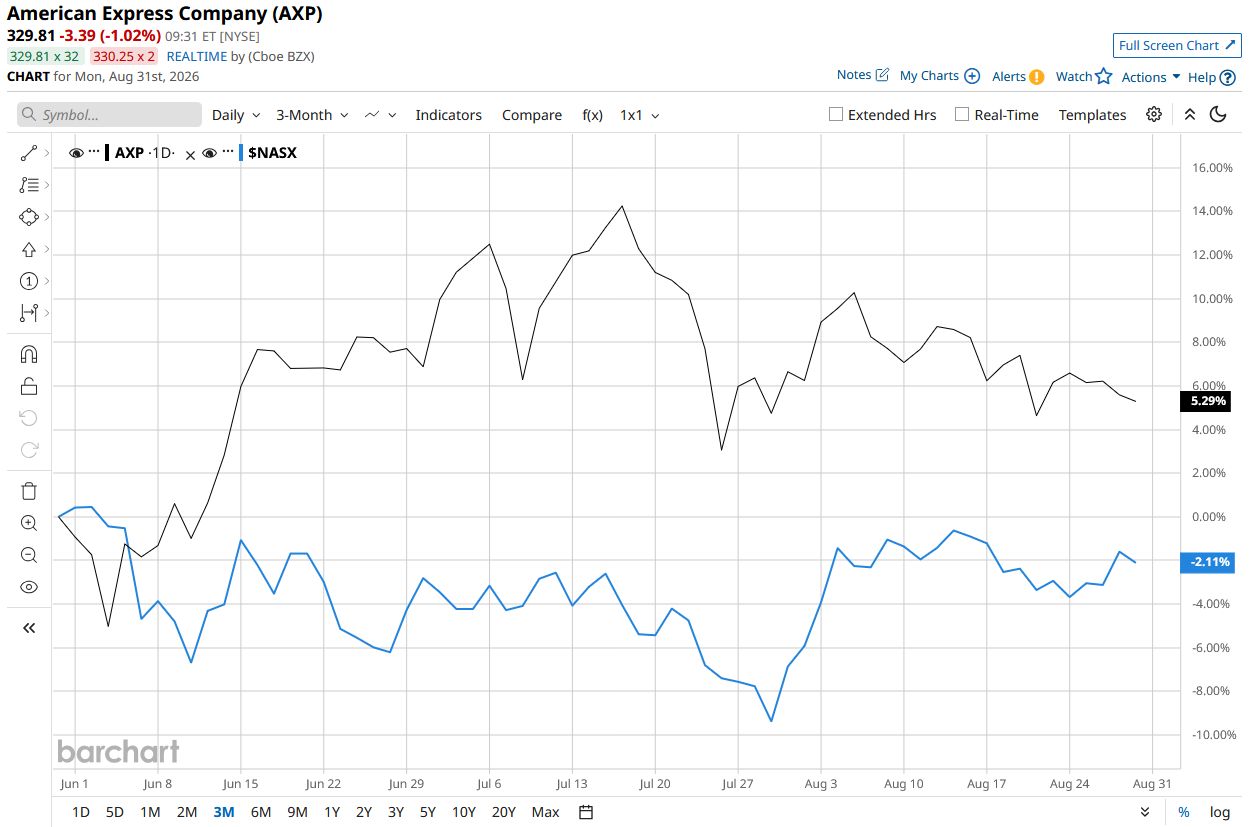Enable the Extended Hrs checkbox
1258x827 pixels.
(x=836, y=114)
